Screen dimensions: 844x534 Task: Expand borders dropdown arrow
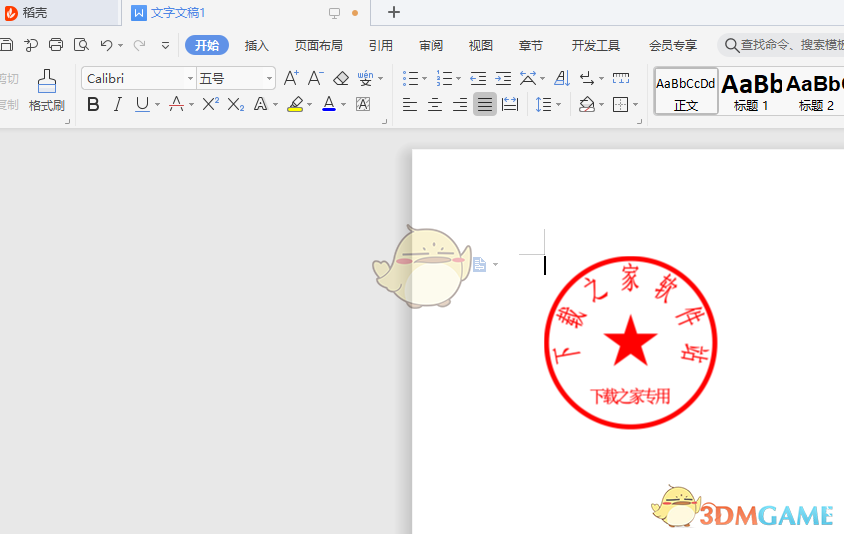pos(636,104)
